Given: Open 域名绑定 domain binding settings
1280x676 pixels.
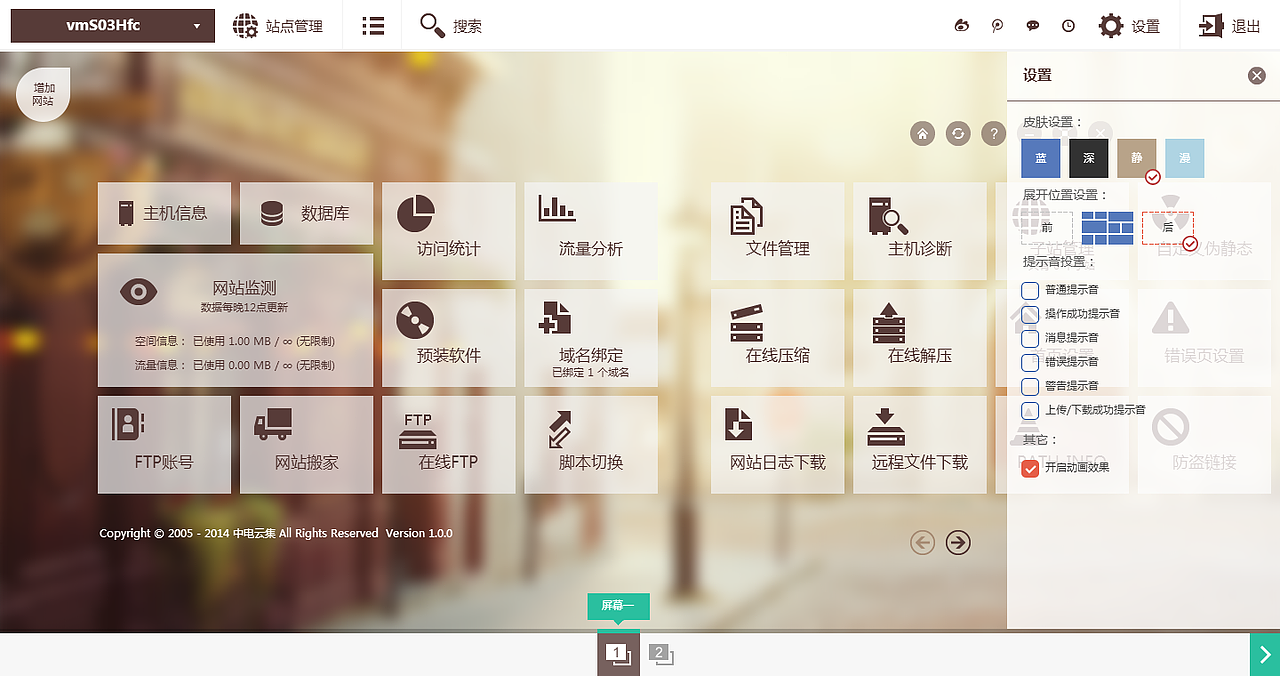Looking at the screenshot, I should [x=590, y=338].
